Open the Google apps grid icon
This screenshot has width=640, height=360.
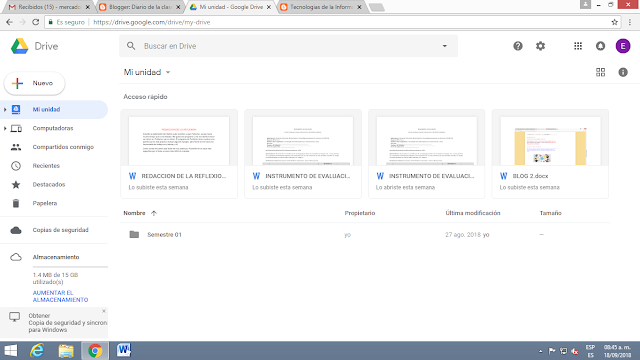tap(578, 46)
